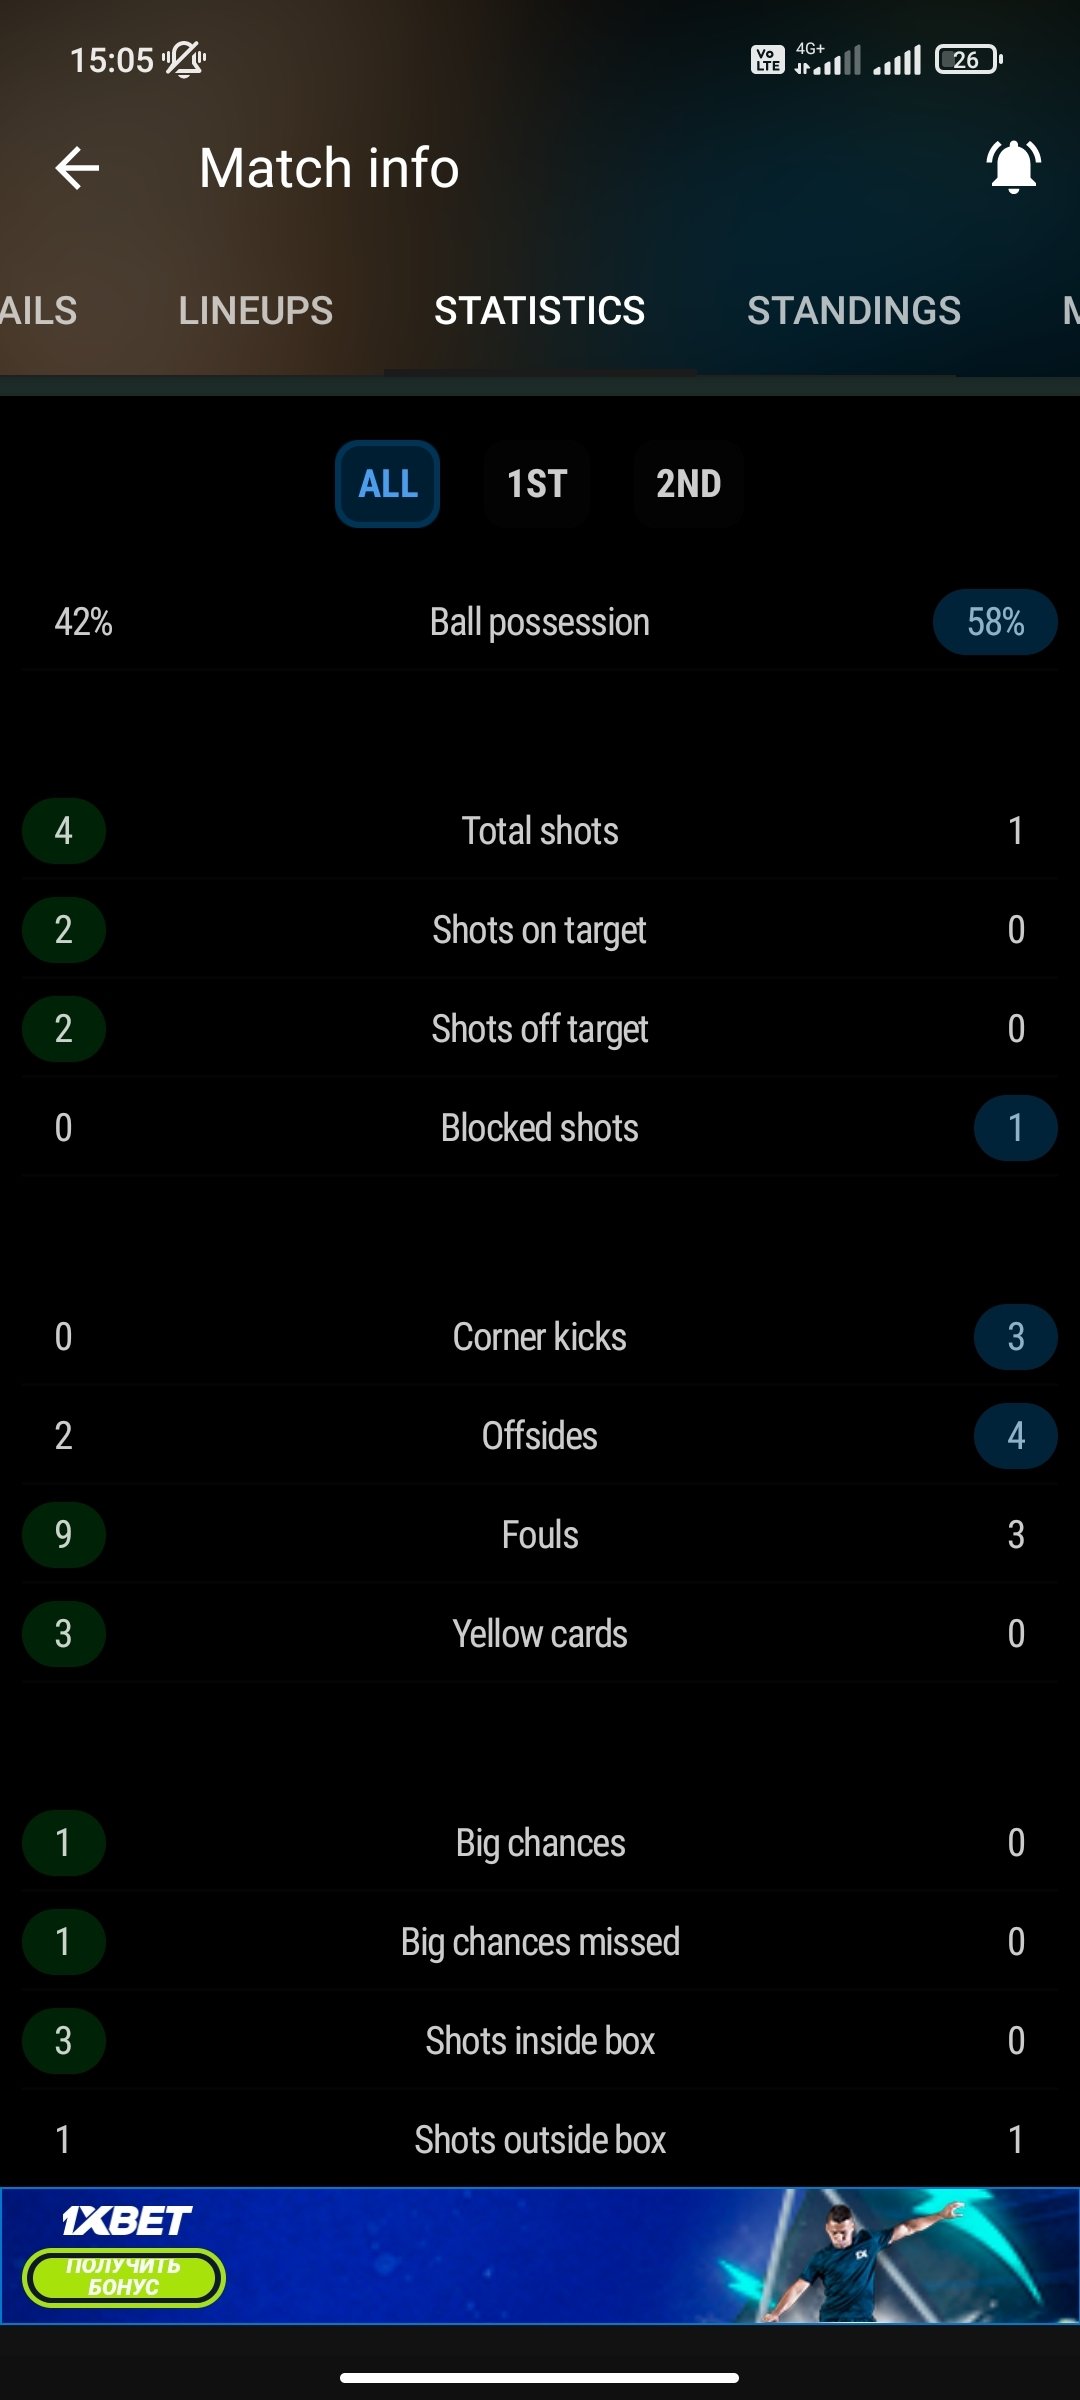Tap the 1XBET logo in banner
1080x2400 pixels.
coord(126,2221)
